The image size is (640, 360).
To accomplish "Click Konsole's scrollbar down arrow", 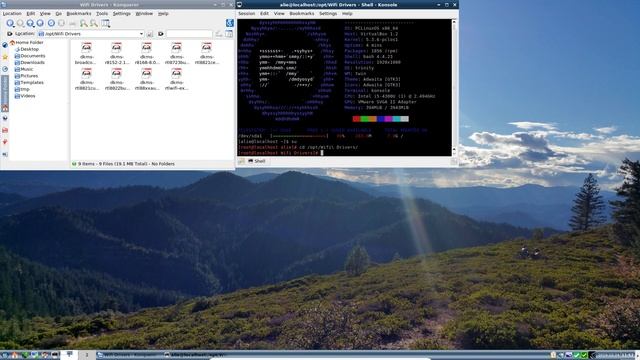I will [454, 153].
